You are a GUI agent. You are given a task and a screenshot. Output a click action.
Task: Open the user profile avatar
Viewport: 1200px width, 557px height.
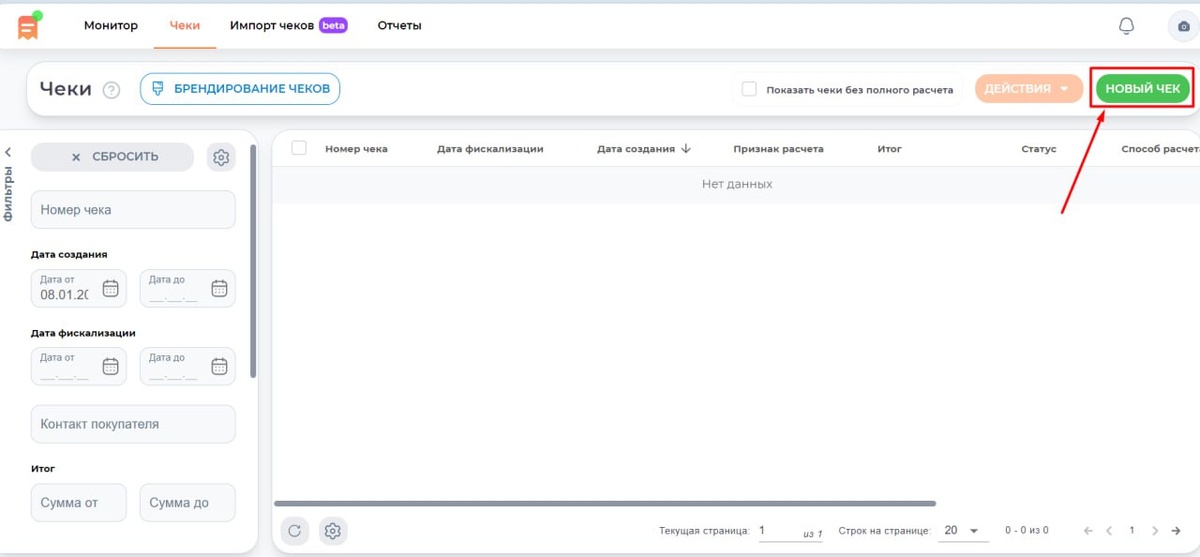tap(1184, 26)
